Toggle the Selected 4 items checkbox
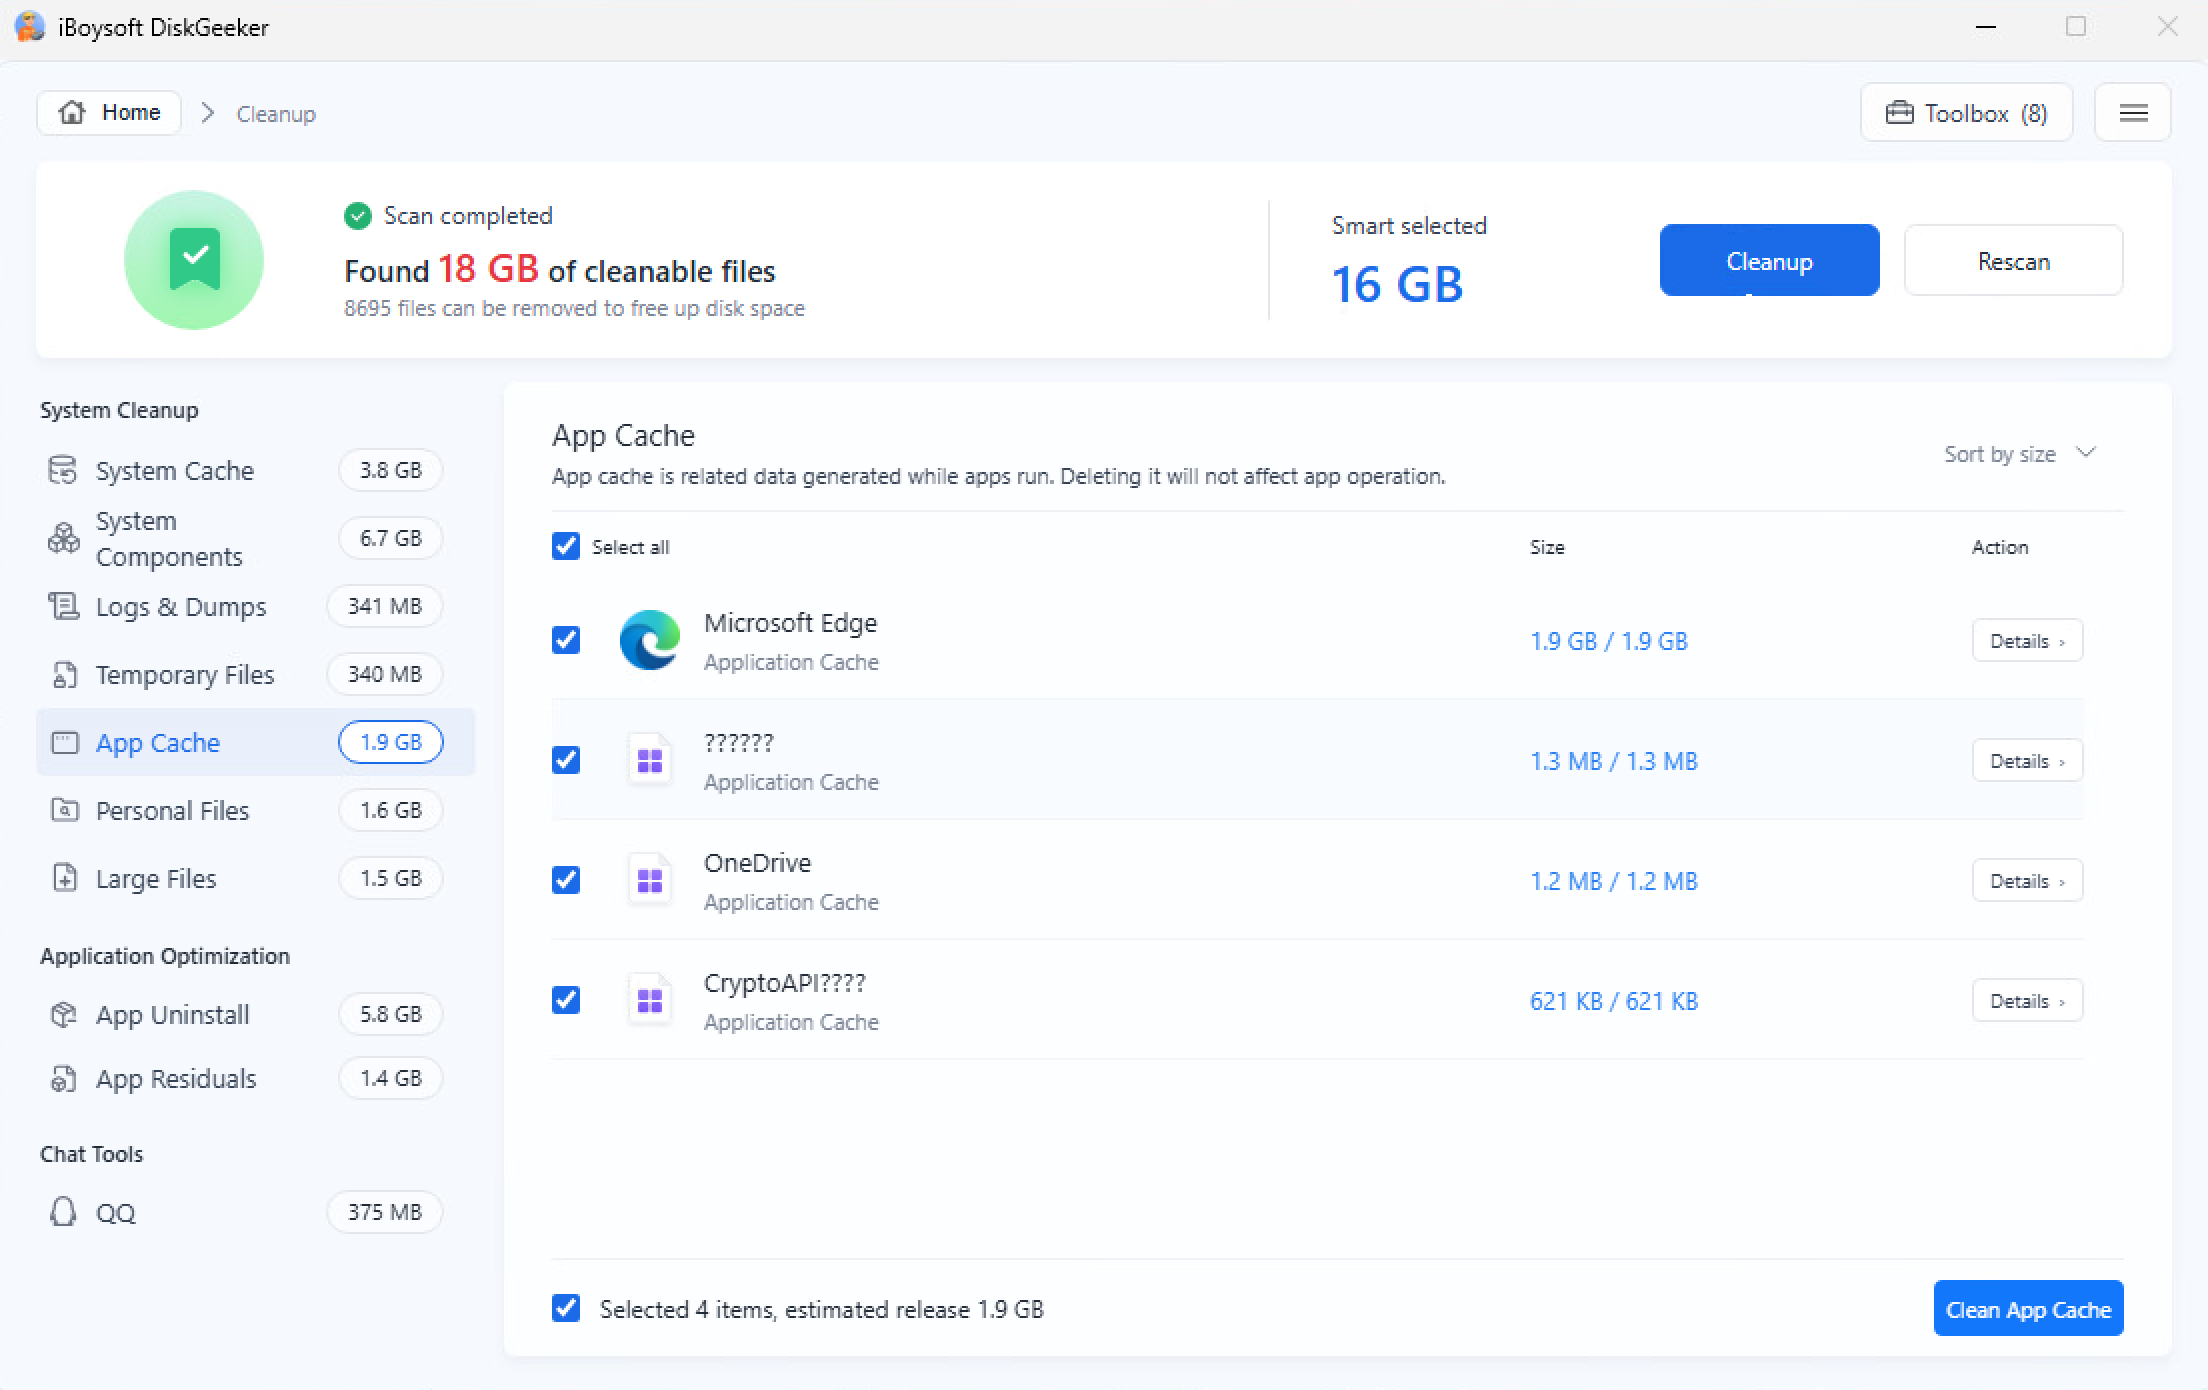Screen dimensions: 2208x1390 pyautogui.click(x=566, y=1308)
